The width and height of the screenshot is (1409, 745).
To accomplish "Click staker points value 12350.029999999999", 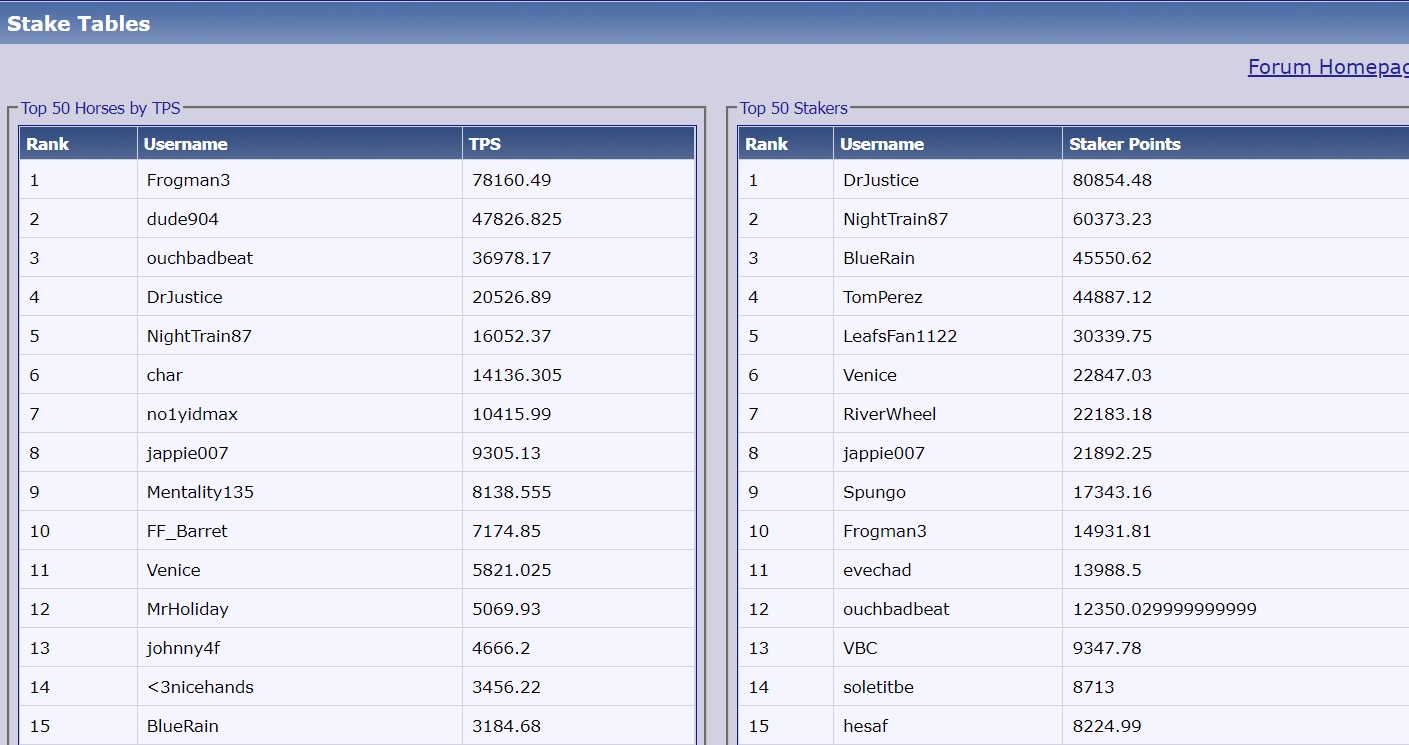I will [x=1164, y=609].
